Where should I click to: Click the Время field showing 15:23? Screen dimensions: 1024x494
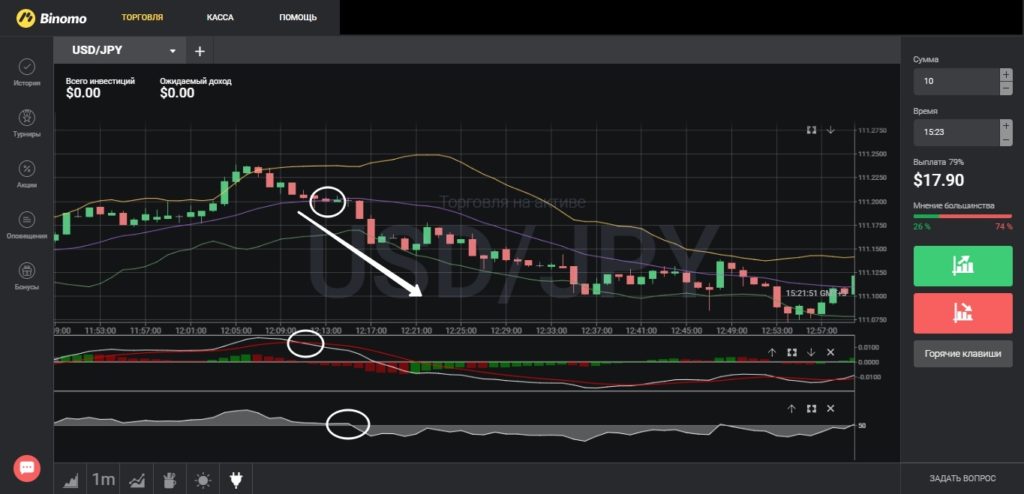[x=956, y=132]
